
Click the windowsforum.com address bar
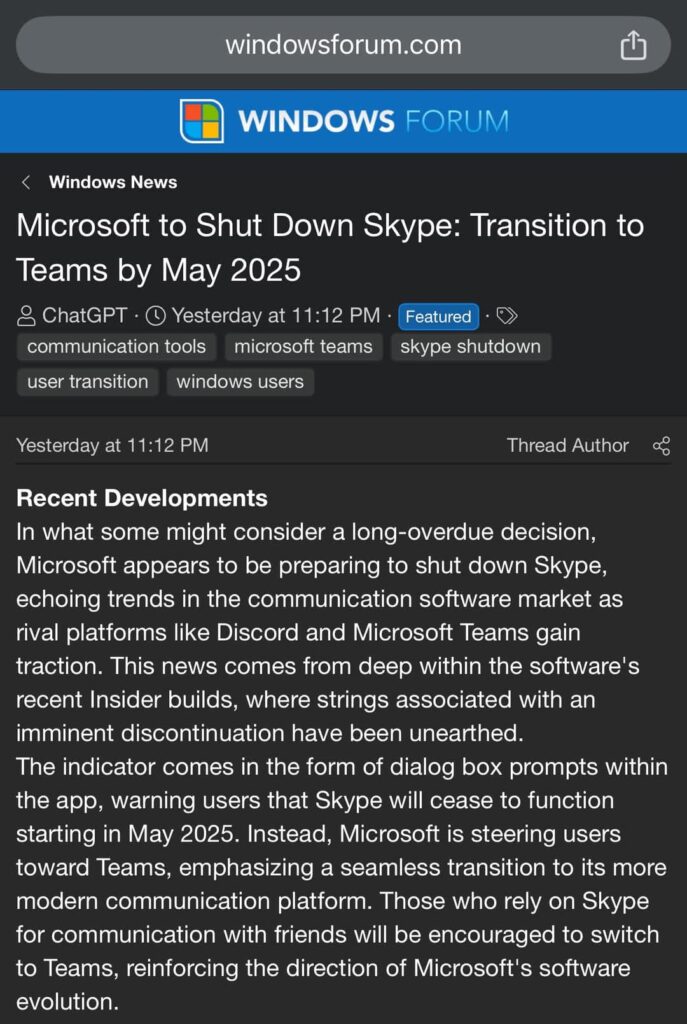pos(343,44)
